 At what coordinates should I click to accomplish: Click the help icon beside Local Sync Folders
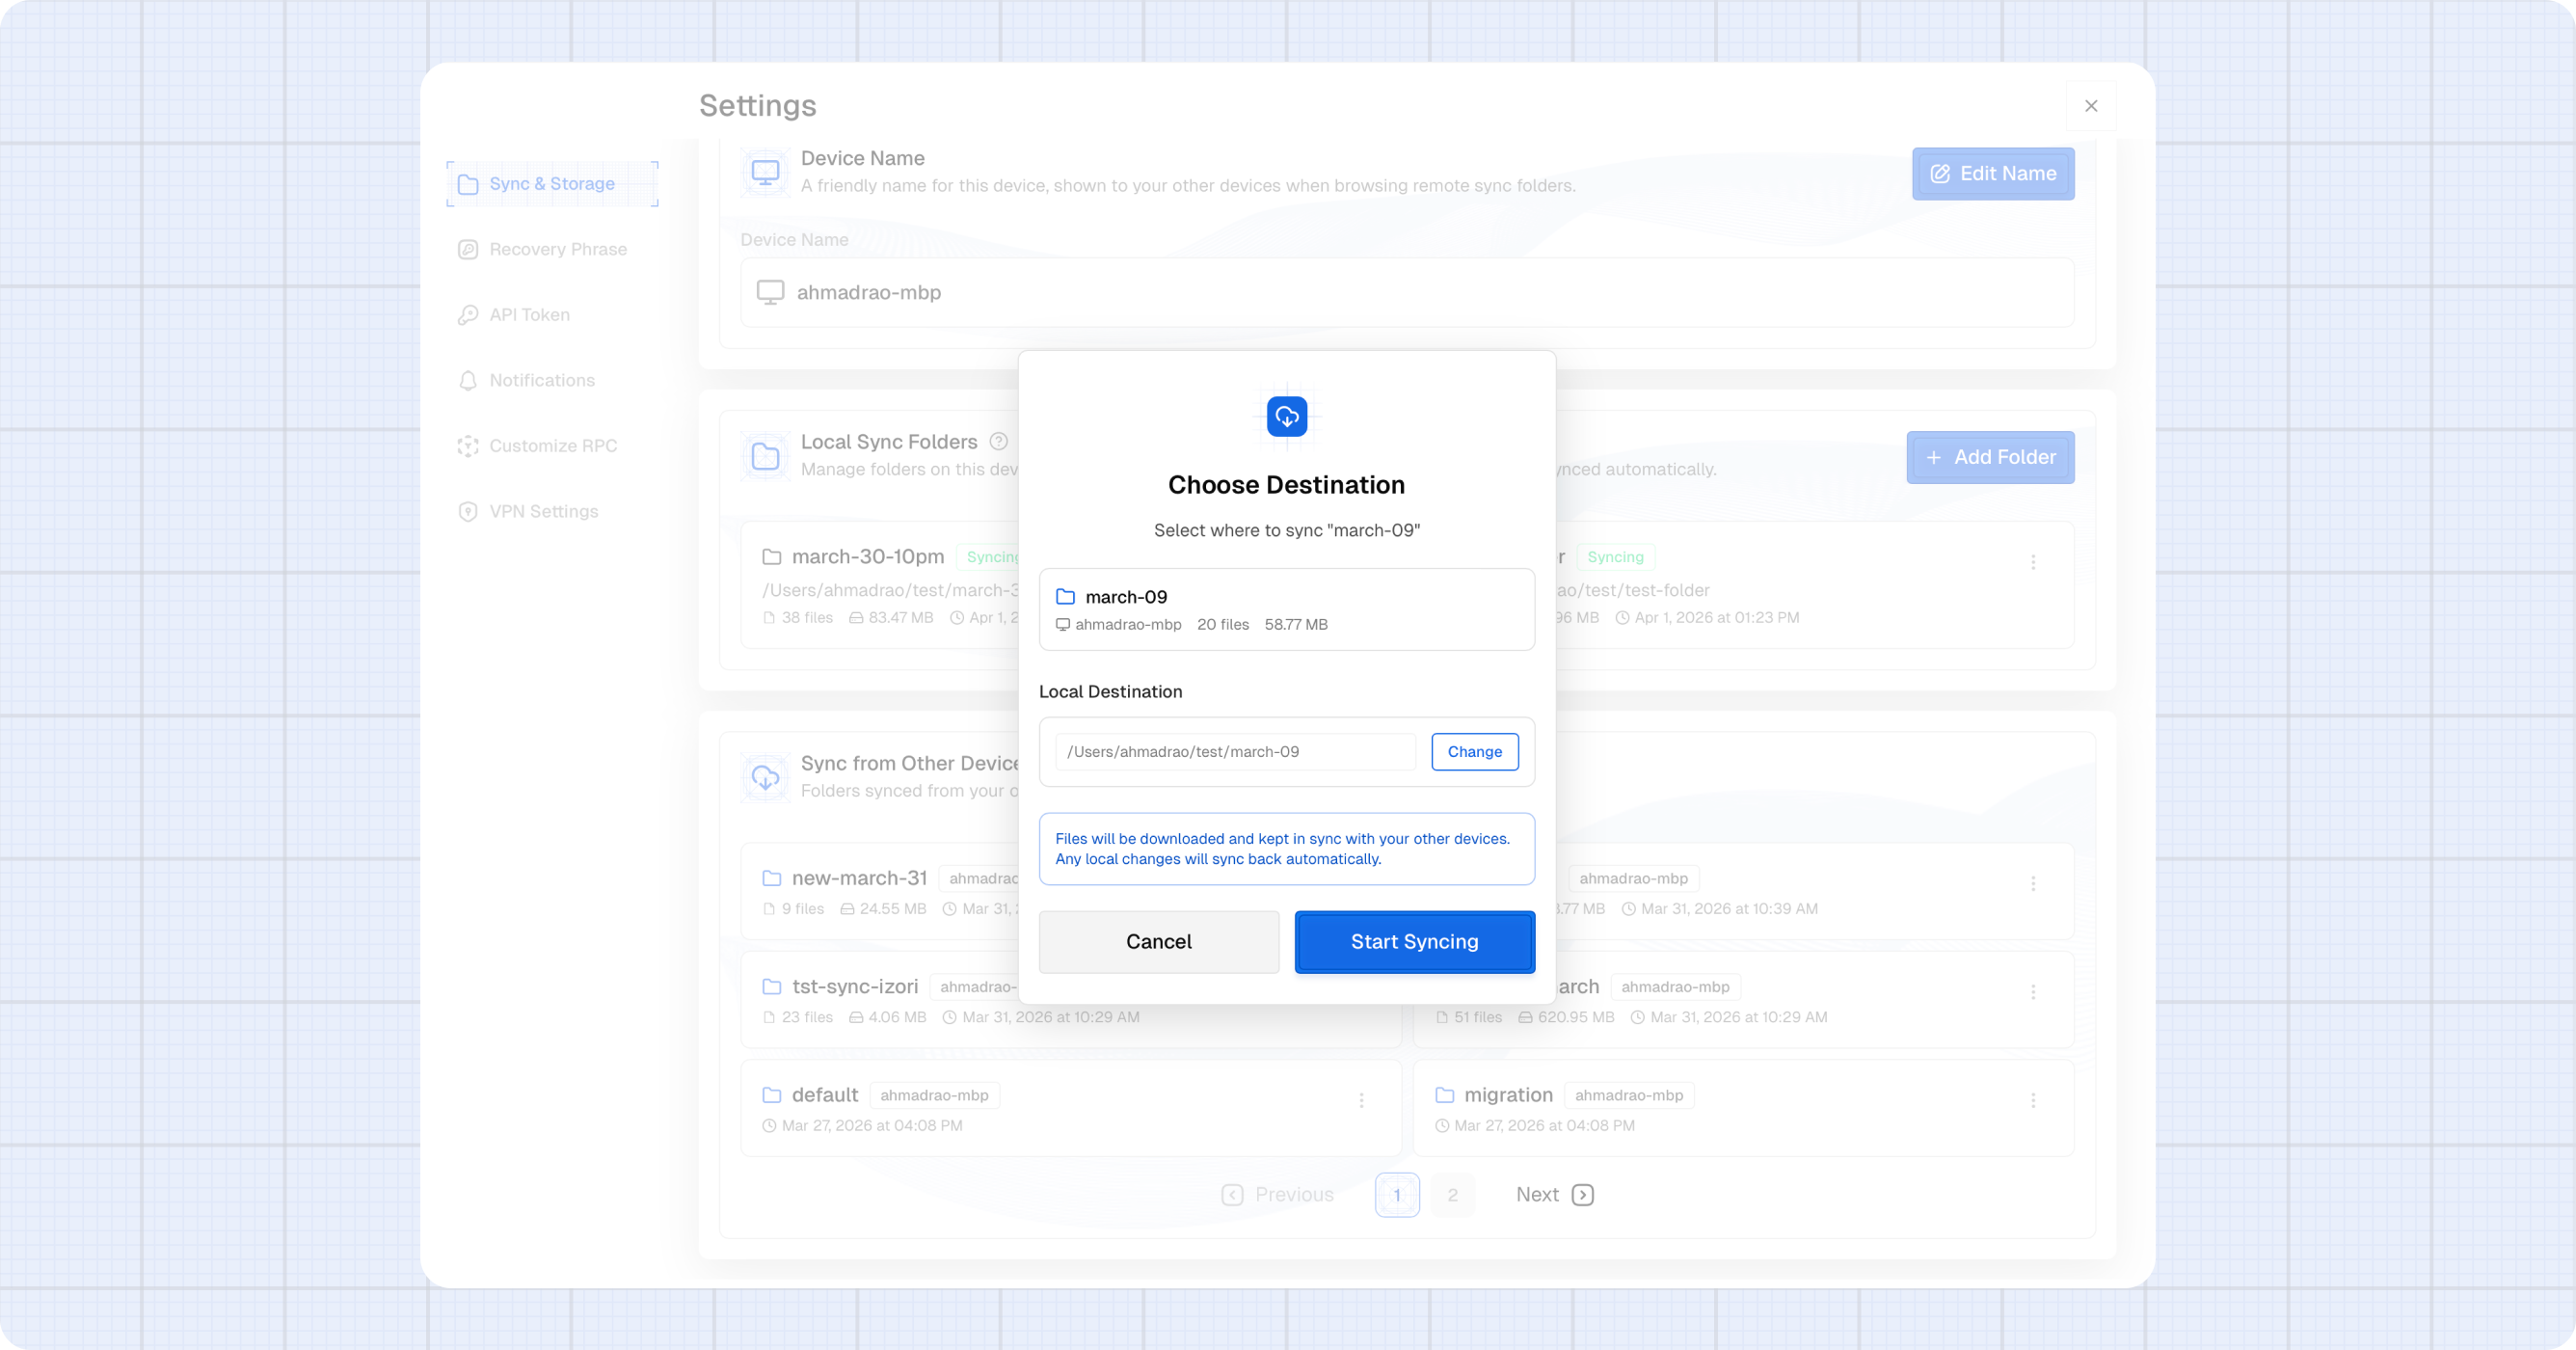[x=999, y=441]
